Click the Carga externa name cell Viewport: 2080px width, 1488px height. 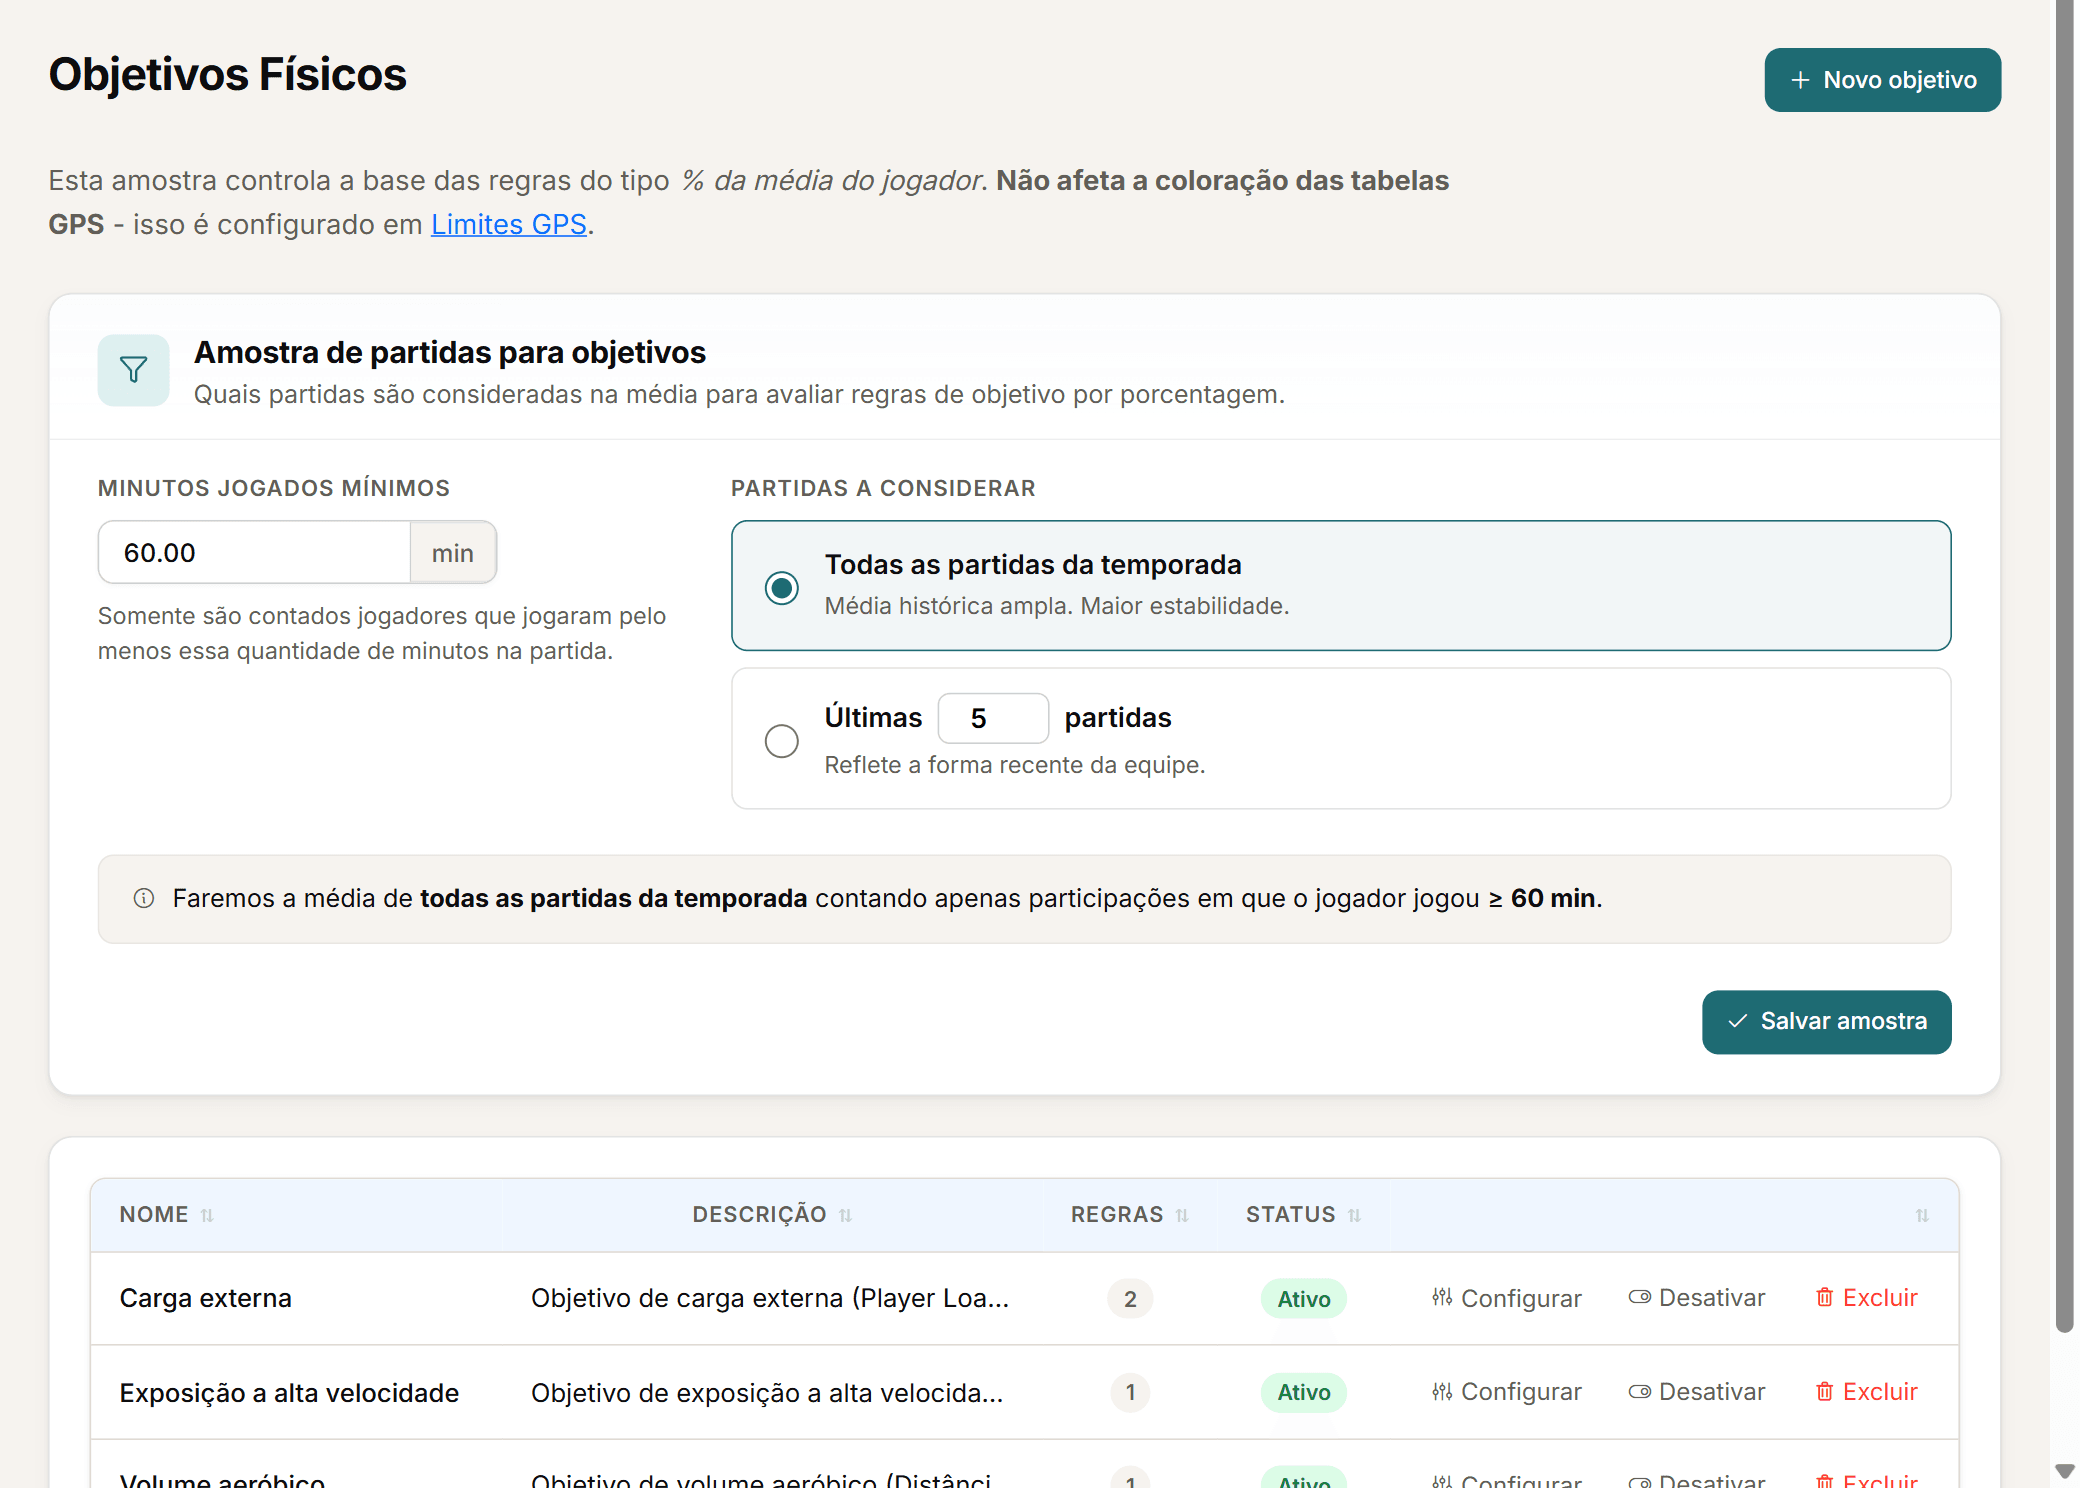click(x=206, y=1298)
